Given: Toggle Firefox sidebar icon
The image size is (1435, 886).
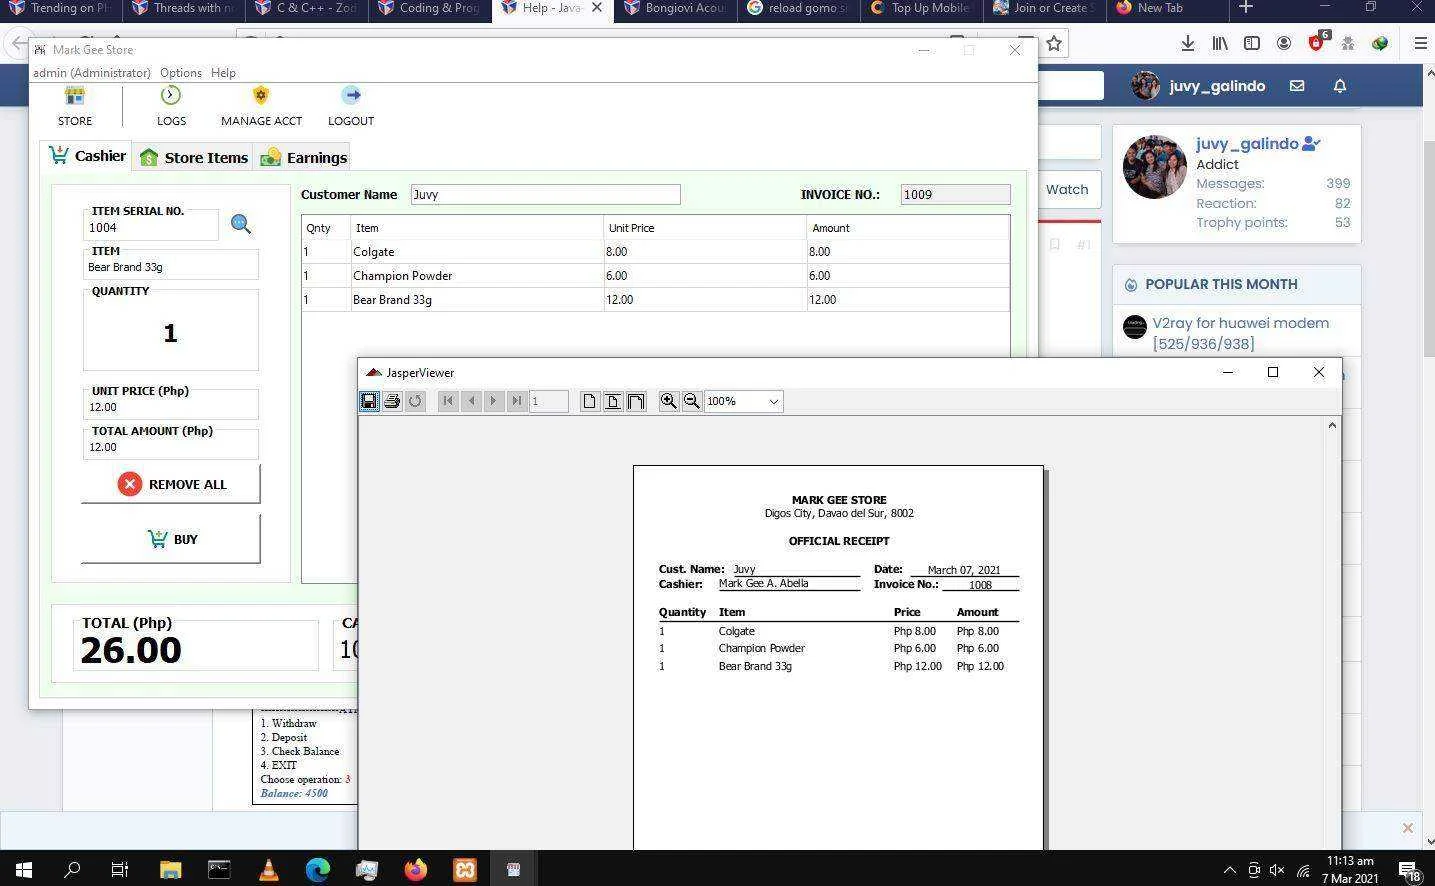Looking at the screenshot, I should click(1252, 43).
